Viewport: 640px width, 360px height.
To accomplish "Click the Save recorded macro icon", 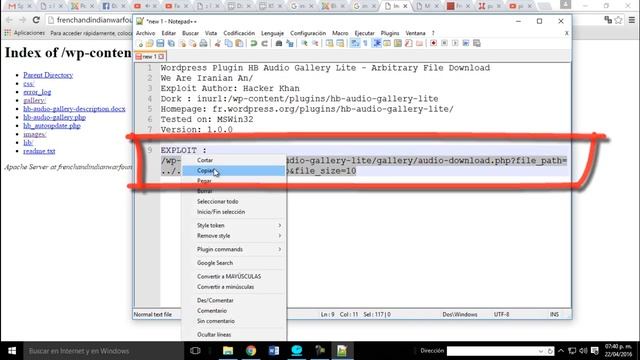I will [x=476, y=43].
